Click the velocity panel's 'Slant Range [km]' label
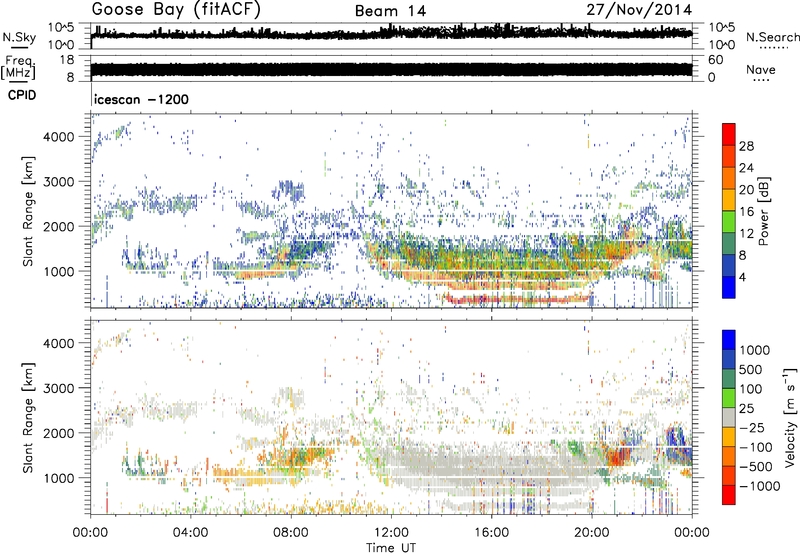 (28, 417)
